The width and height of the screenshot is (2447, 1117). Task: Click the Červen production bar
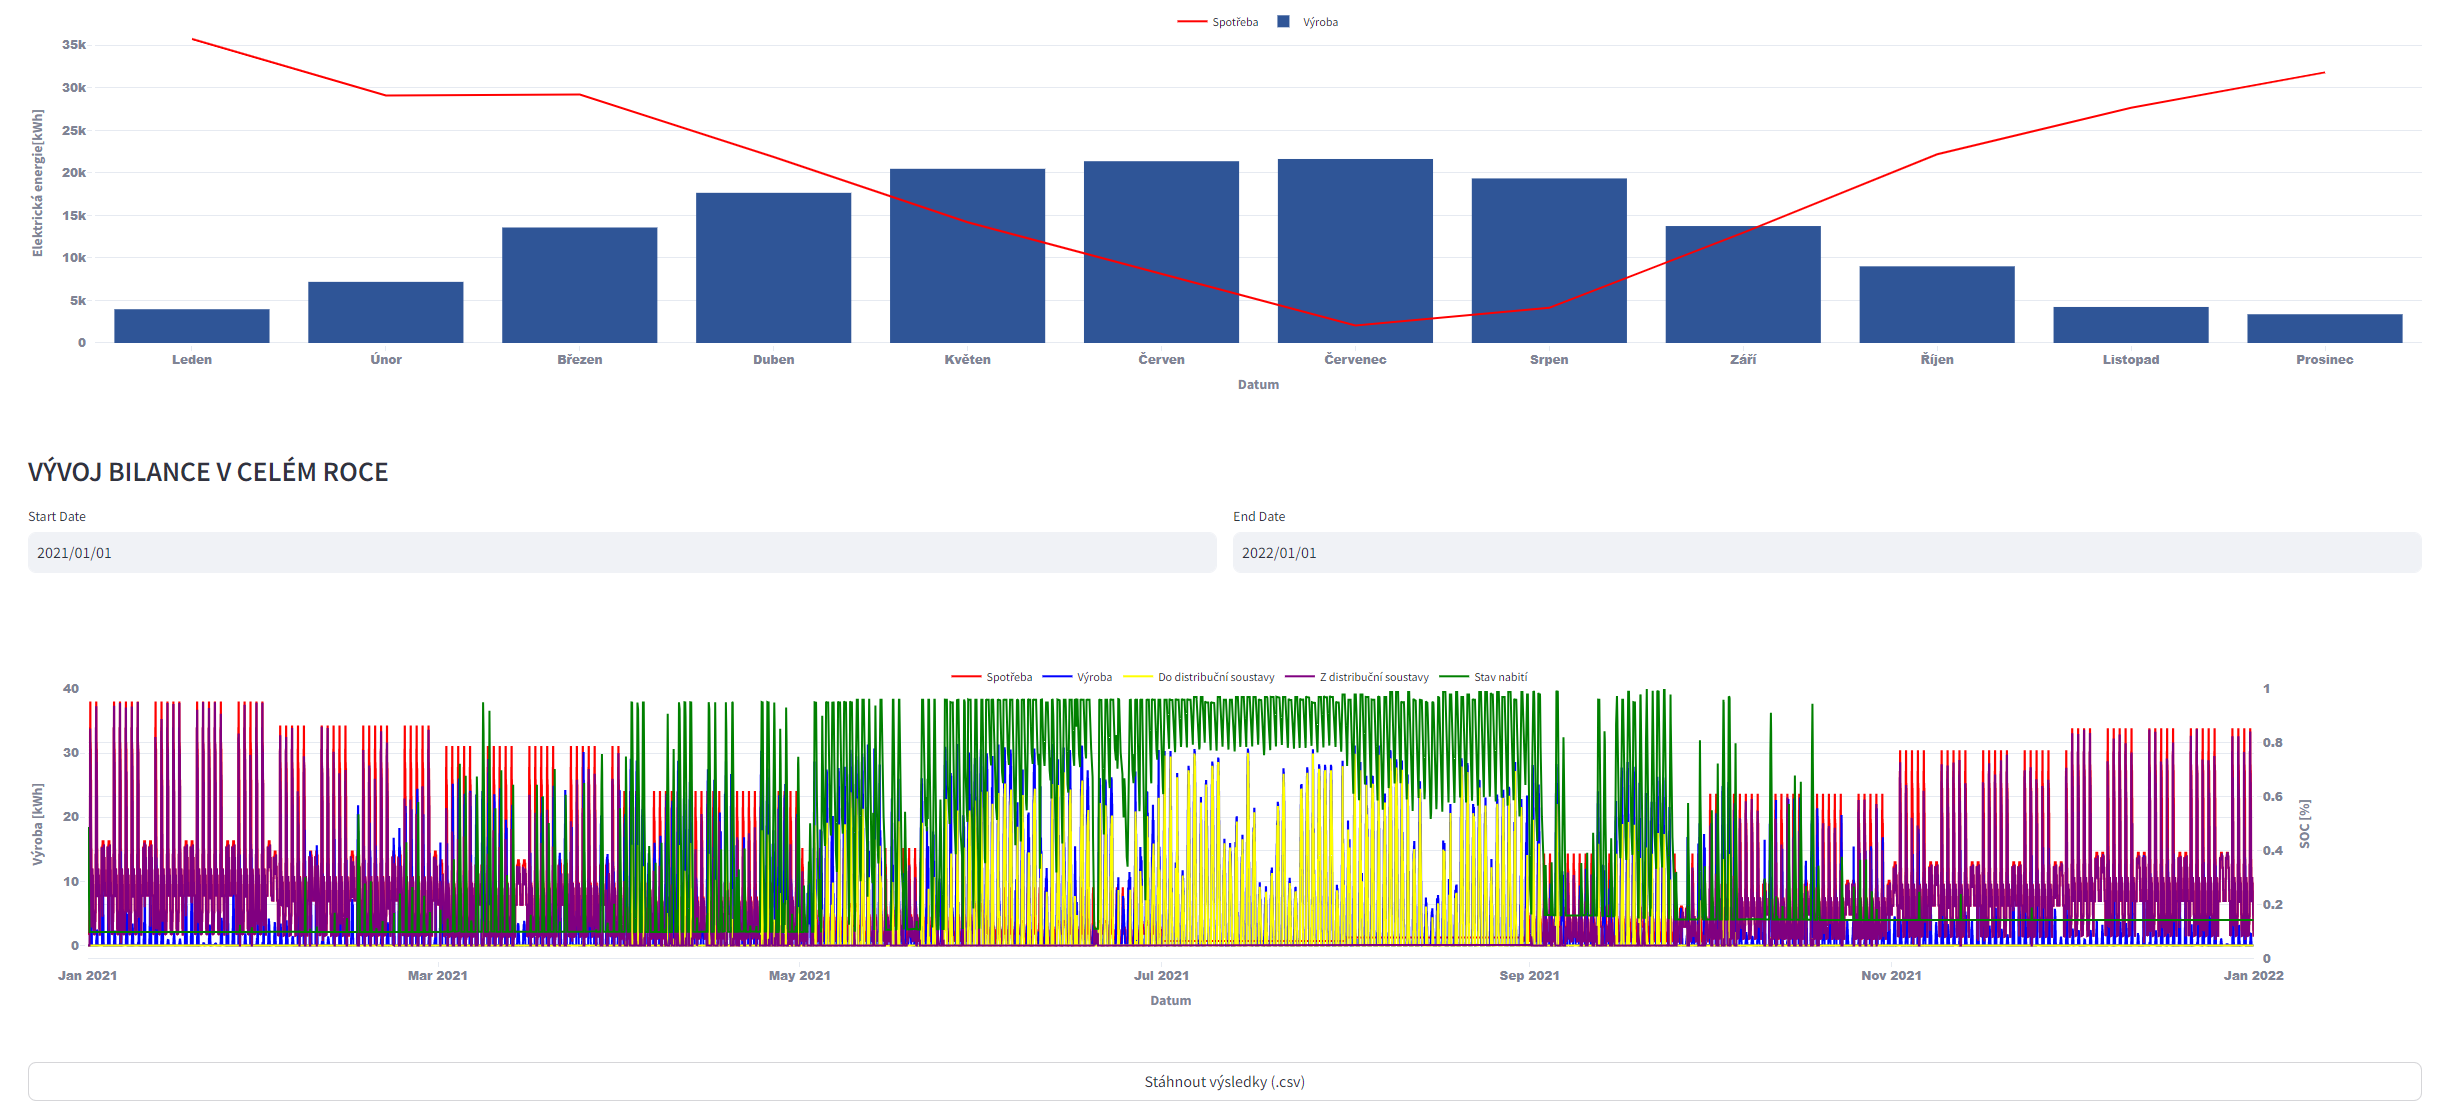click(1162, 252)
